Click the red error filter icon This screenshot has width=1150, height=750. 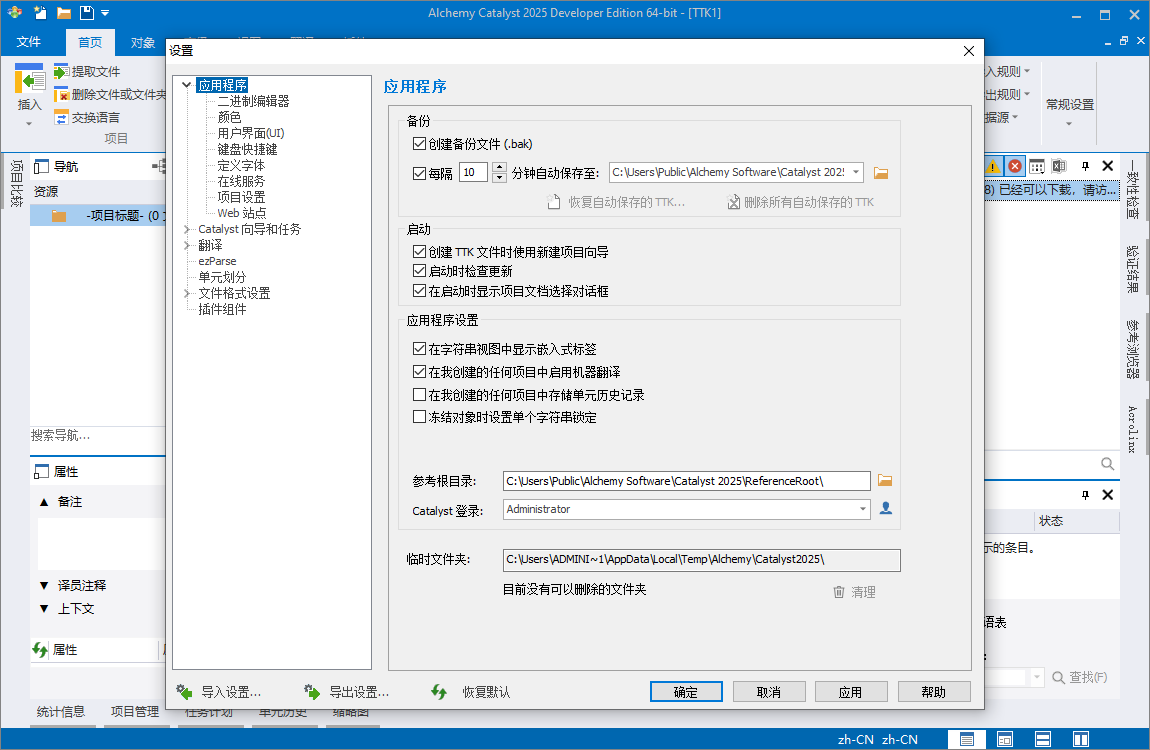click(1015, 166)
